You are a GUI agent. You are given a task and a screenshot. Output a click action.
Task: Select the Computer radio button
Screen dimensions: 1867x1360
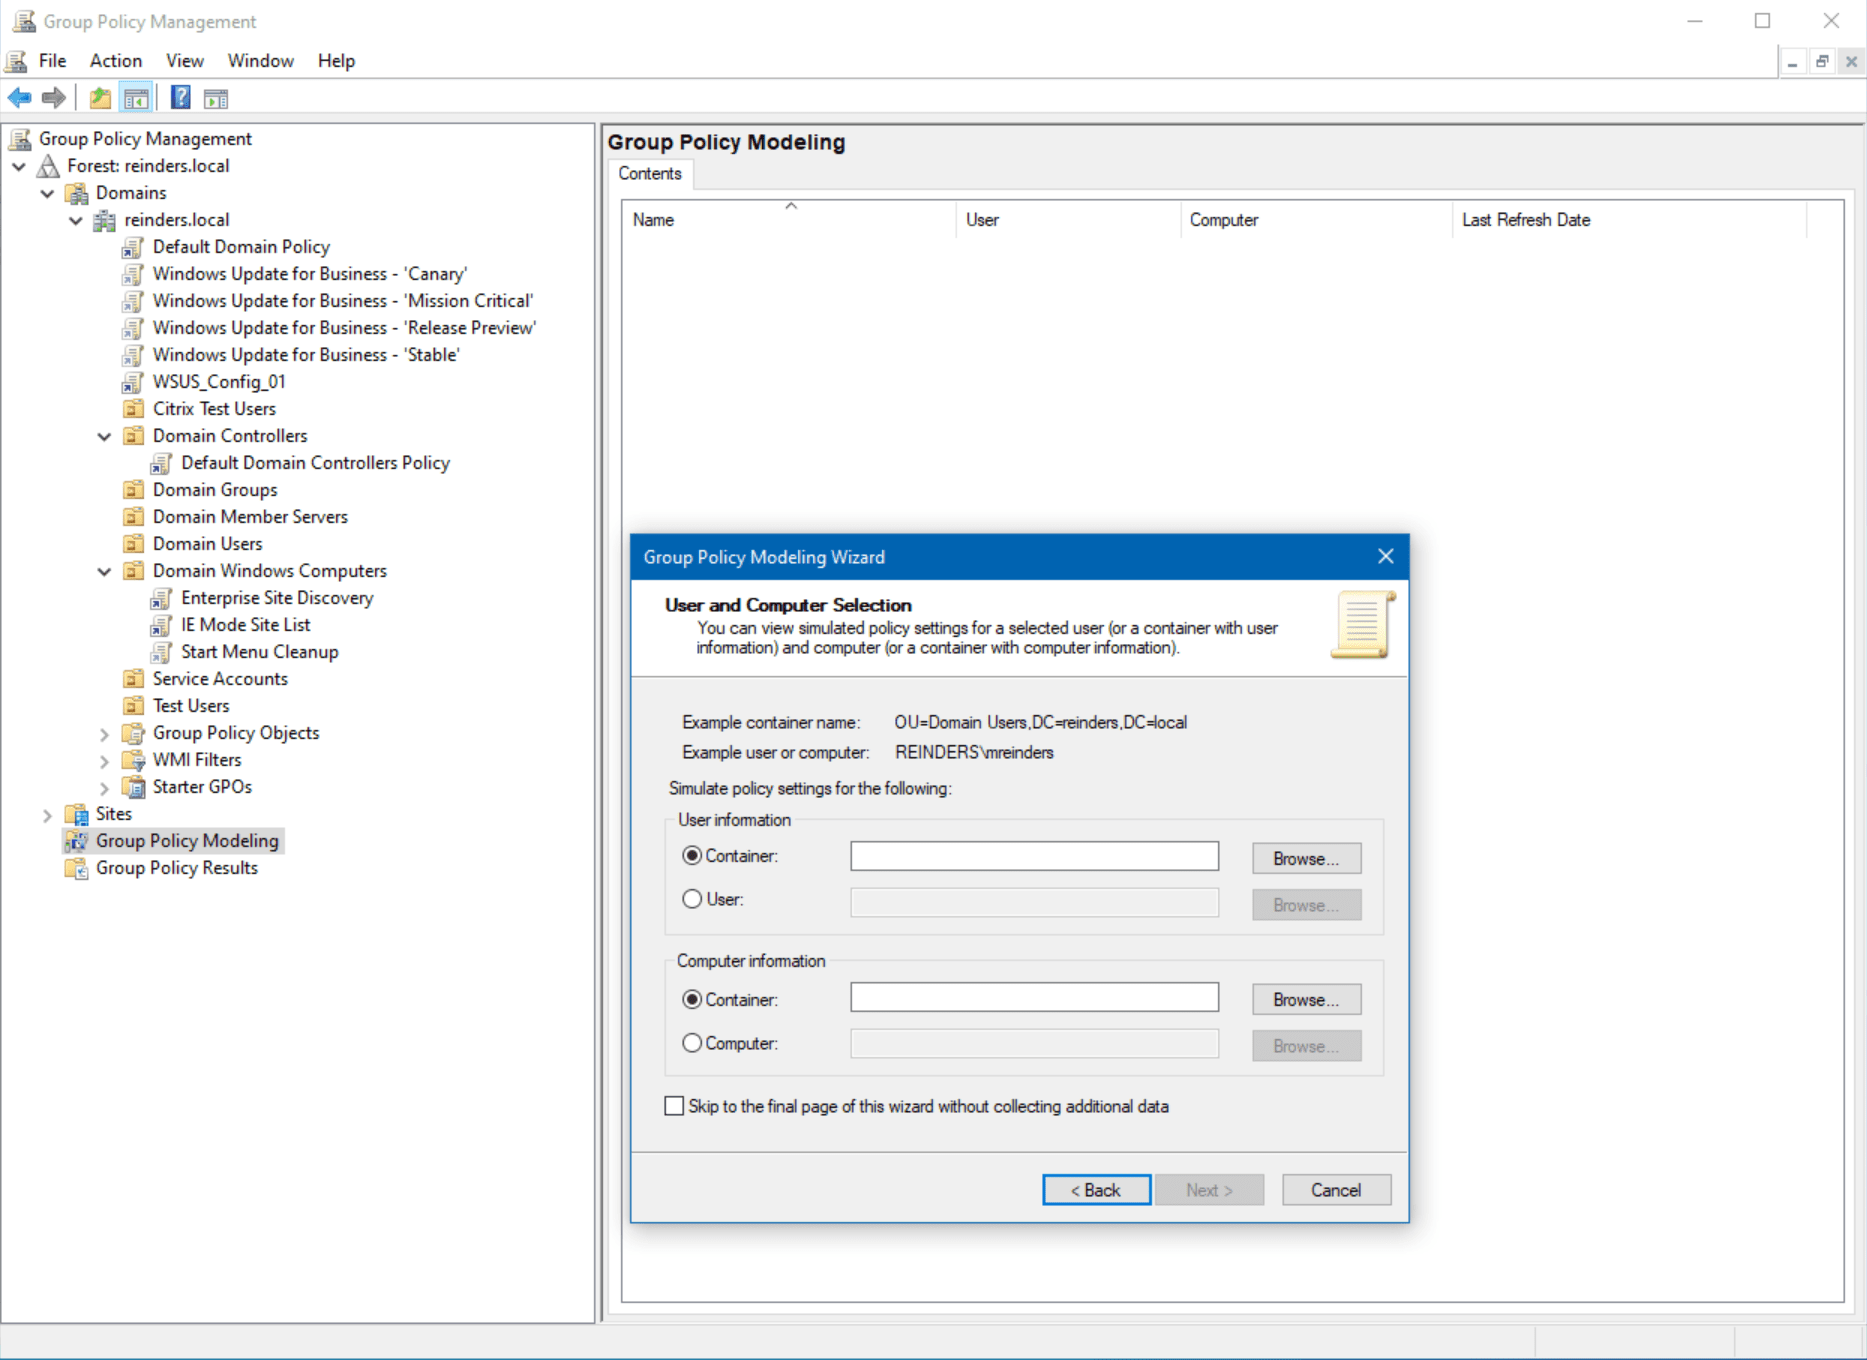[692, 1043]
